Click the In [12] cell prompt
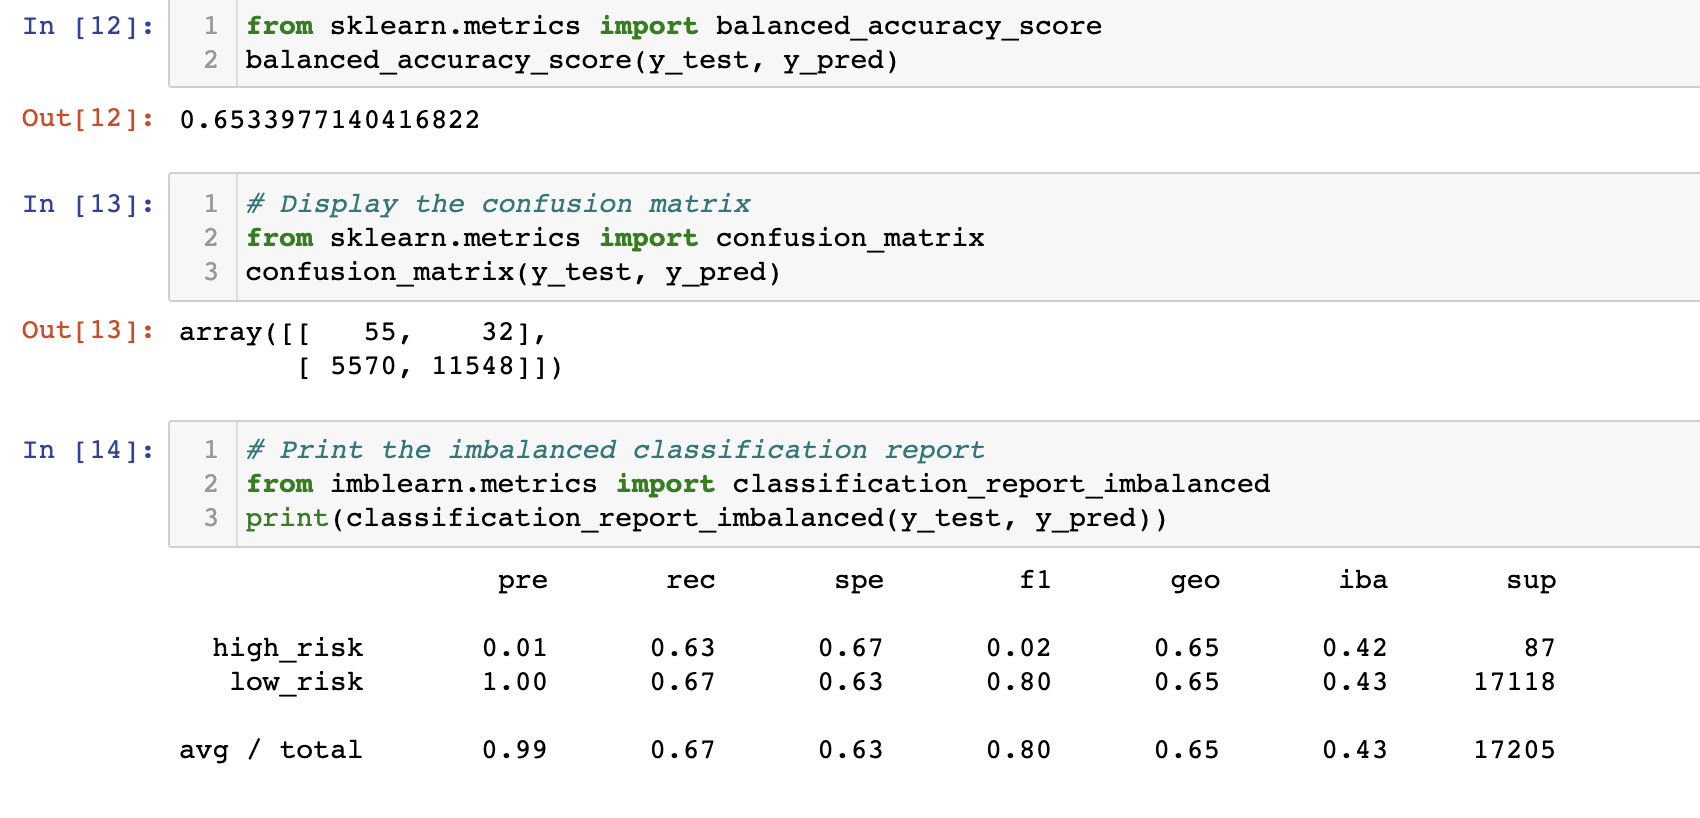Screen dimensions: 1700x818 tap(88, 26)
